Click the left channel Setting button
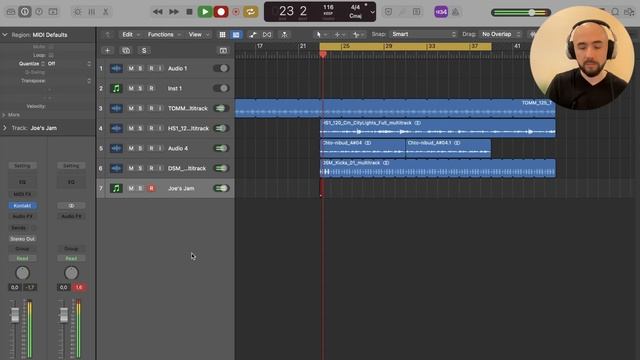 coord(22,166)
